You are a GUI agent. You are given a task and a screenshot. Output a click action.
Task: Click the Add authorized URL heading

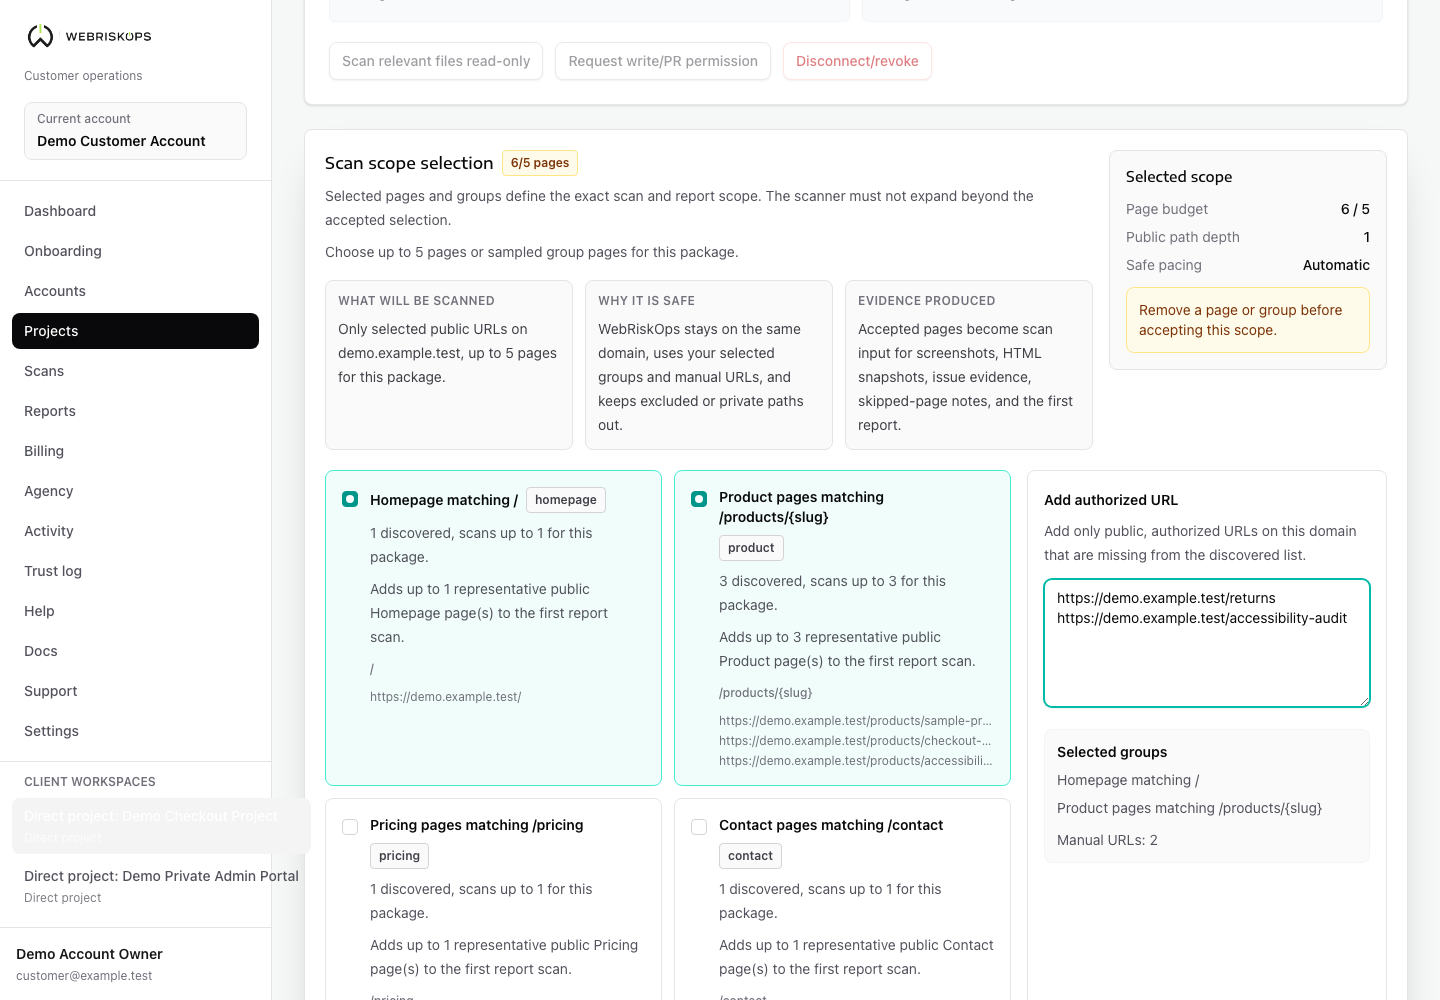(x=1111, y=500)
